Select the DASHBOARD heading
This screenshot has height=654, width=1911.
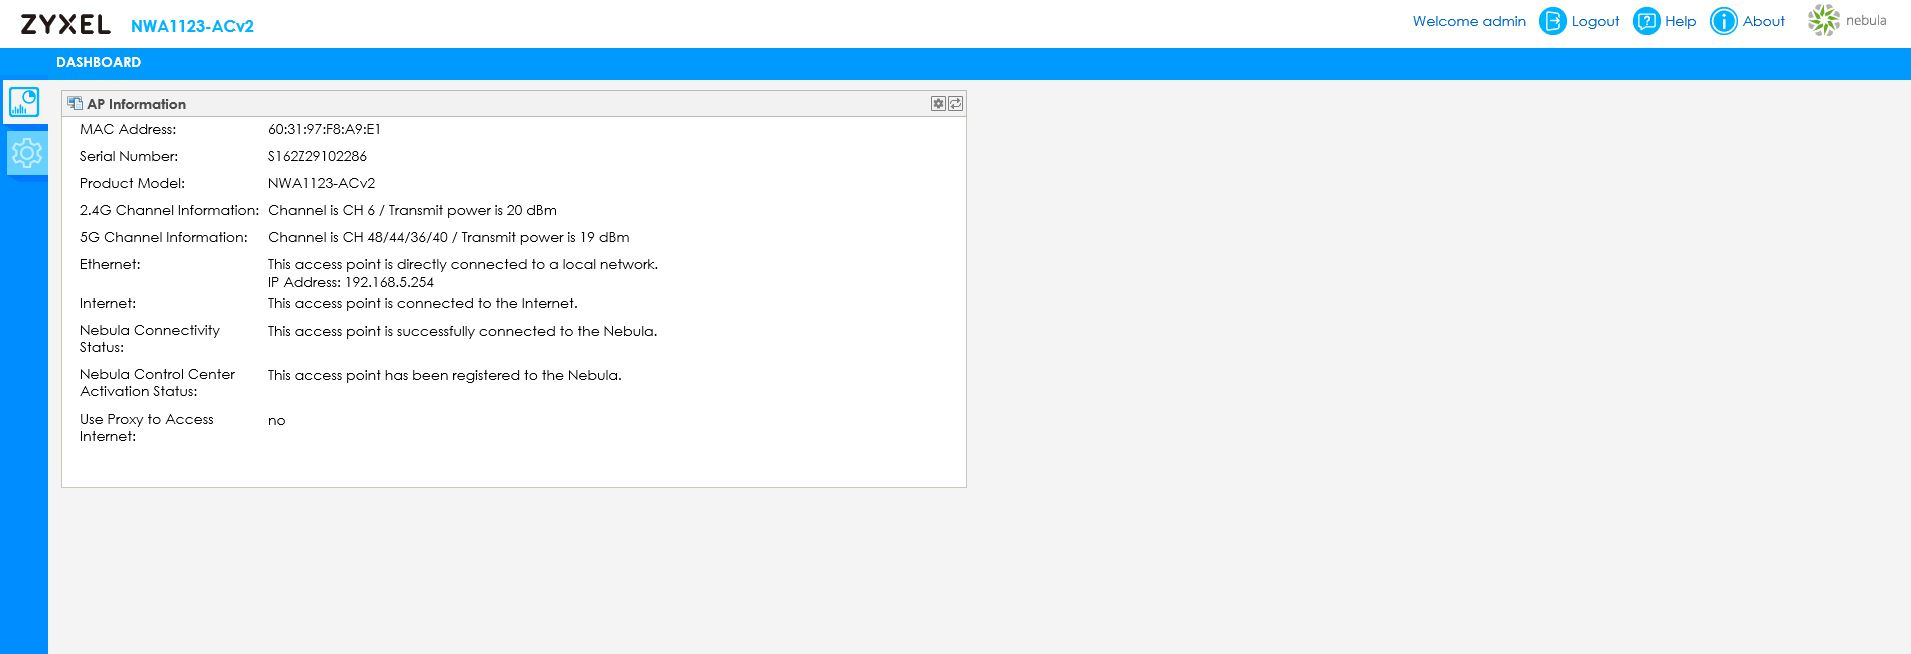98,62
